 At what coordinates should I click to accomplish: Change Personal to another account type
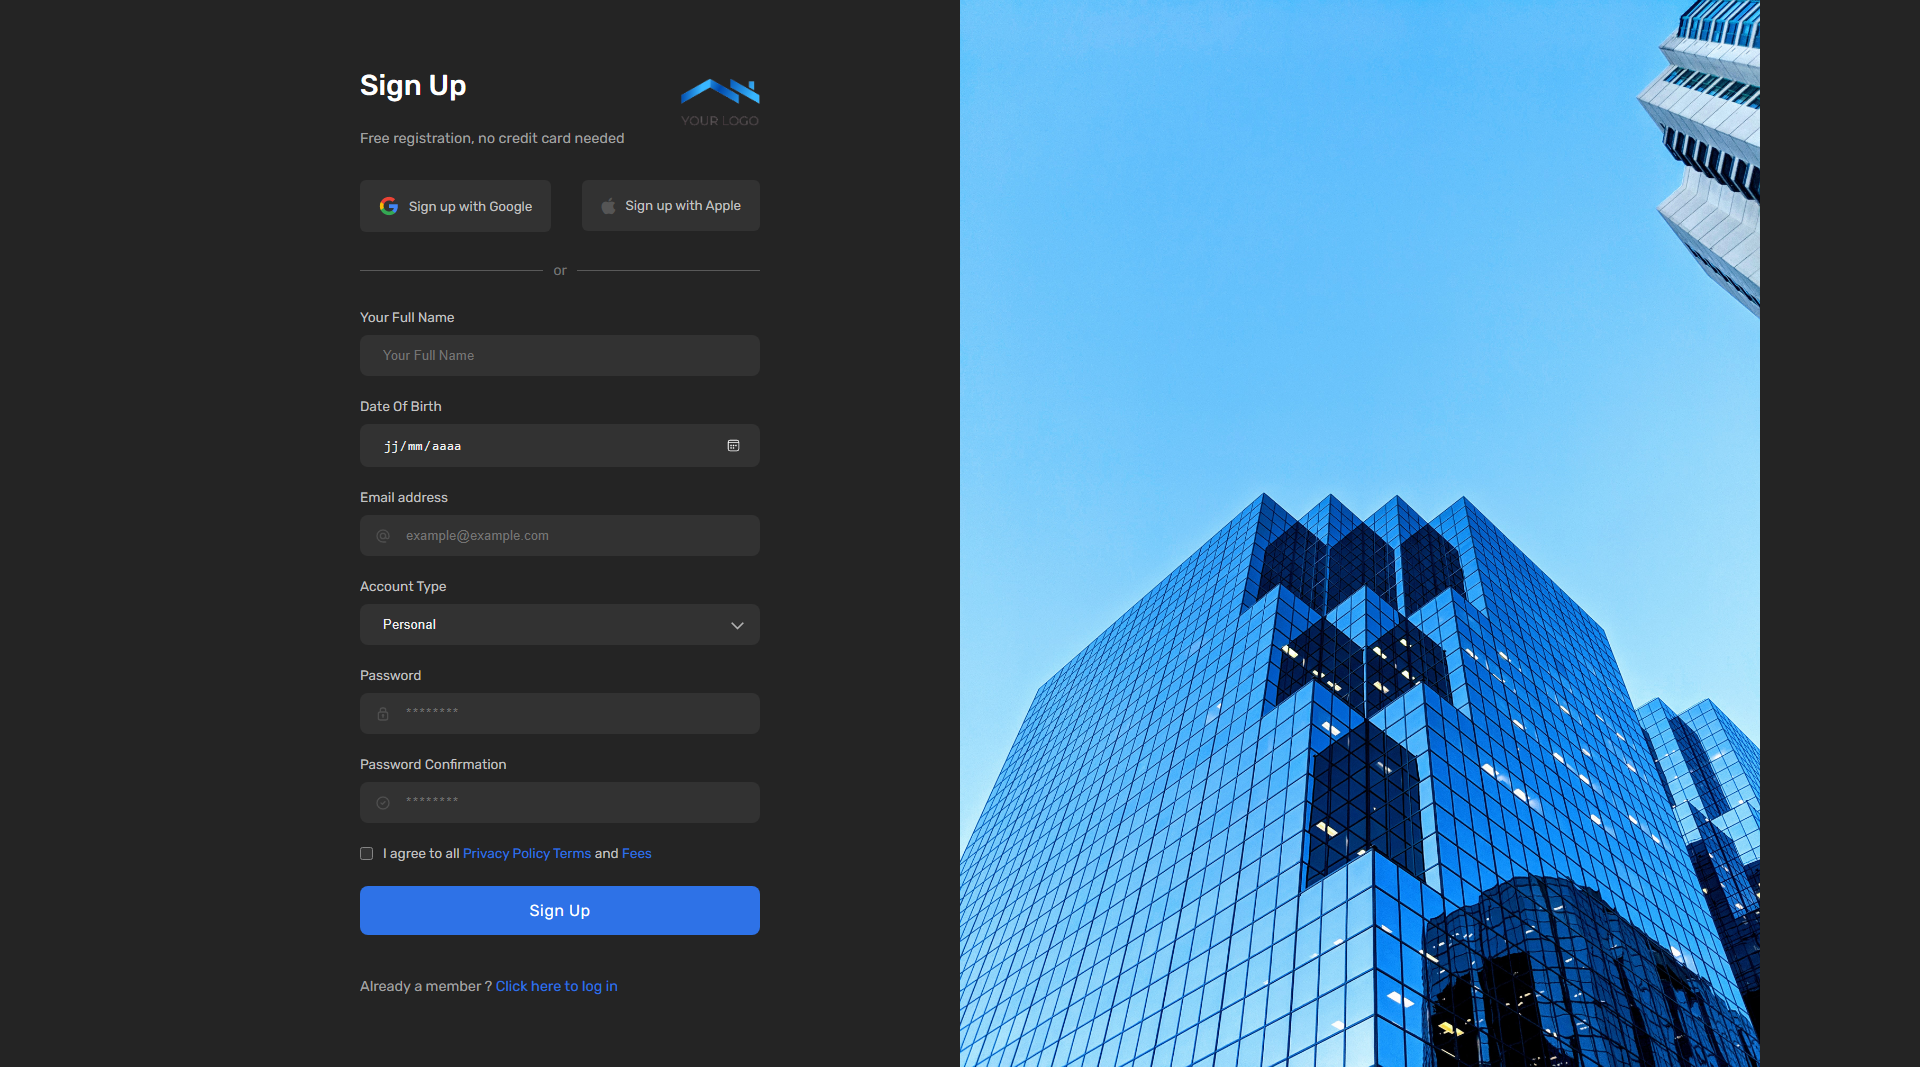point(559,624)
